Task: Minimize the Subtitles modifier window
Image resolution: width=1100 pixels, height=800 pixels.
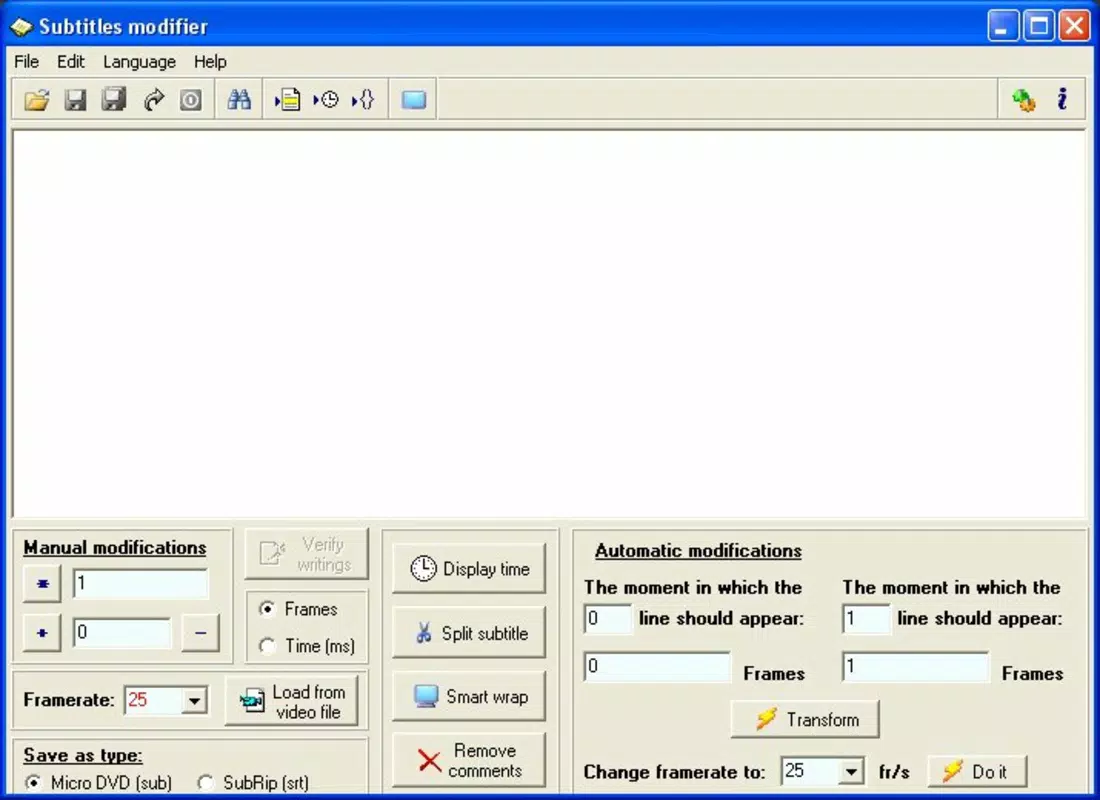Action: 1002,27
